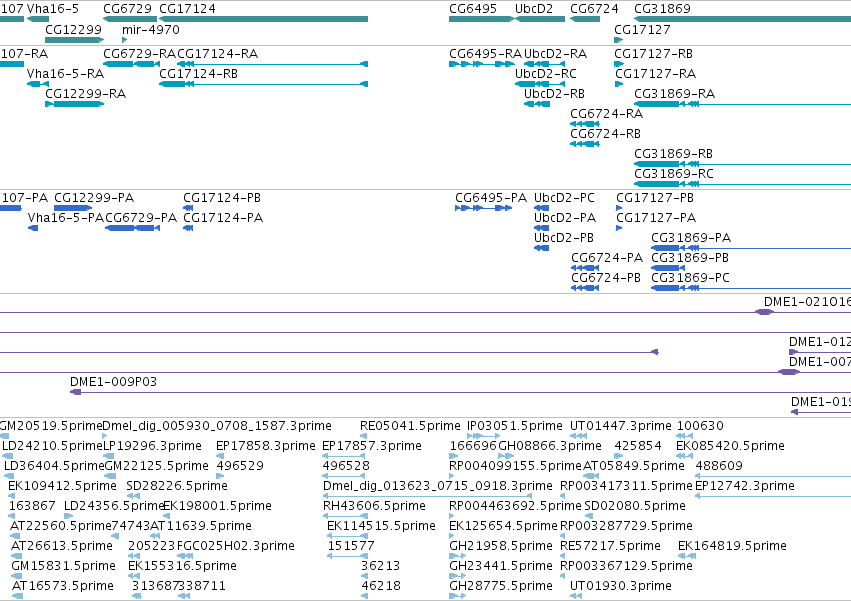Viewport: 851px width, 601px height.
Task: Select EST RE05041.5prime
Action: pyautogui.click(x=365, y=436)
